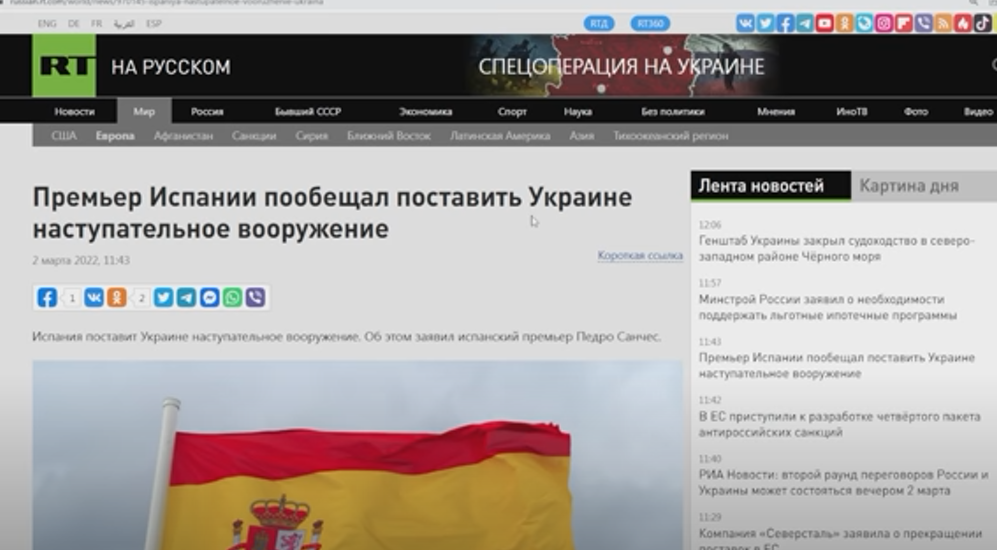Image resolution: width=997 pixels, height=550 pixels.
Task: Select the Лента новостей tab
Action: pyautogui.click(x=761, y=186)
